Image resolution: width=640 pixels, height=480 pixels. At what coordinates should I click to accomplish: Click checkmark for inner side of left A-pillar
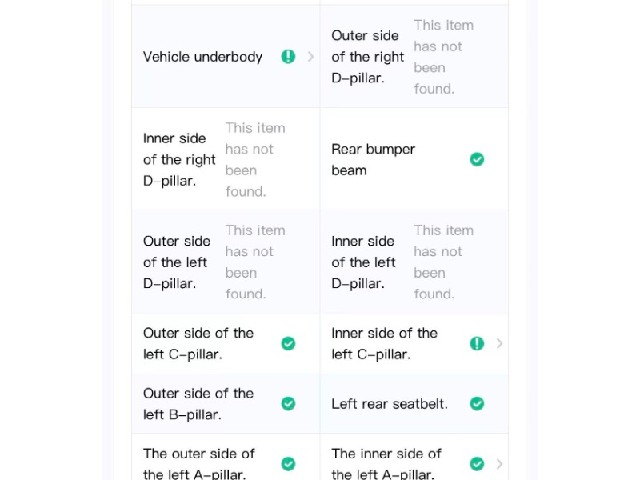coord(477,464)
